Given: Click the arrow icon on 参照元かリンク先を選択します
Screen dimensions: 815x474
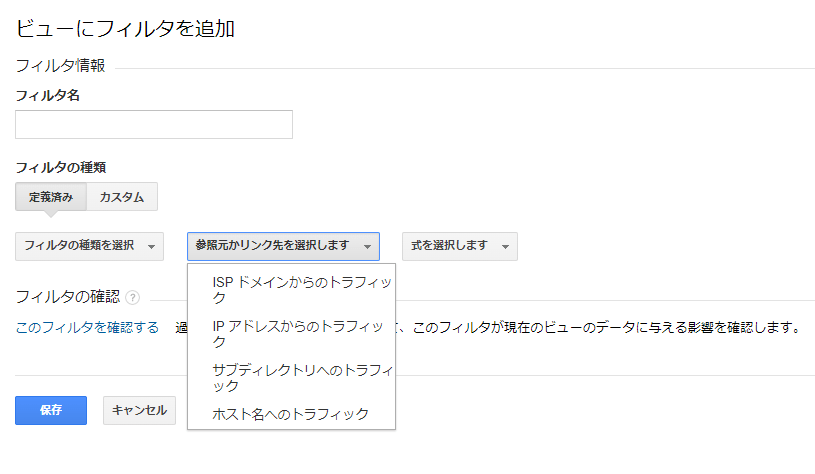Looking at the screenshot, I should click(x=367, y=247).
